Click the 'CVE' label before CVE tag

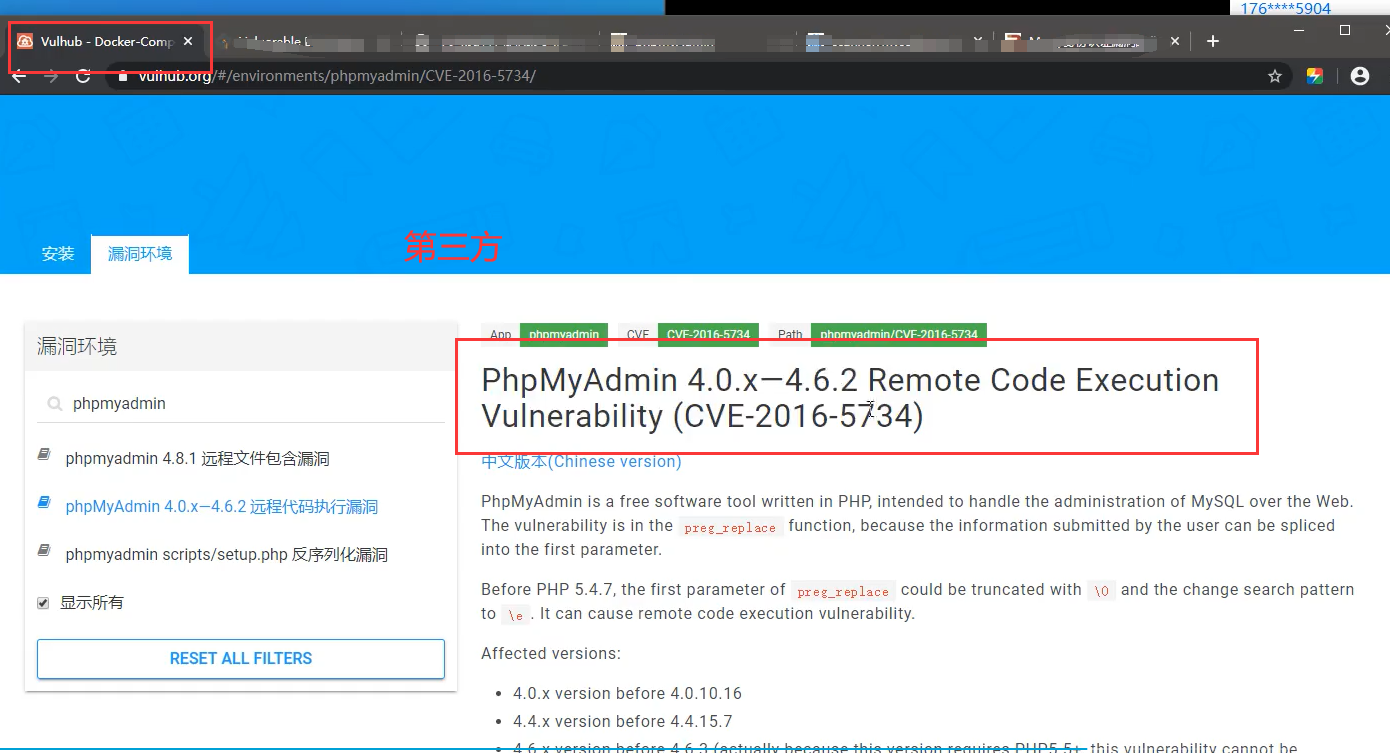[x=638, y=335]
